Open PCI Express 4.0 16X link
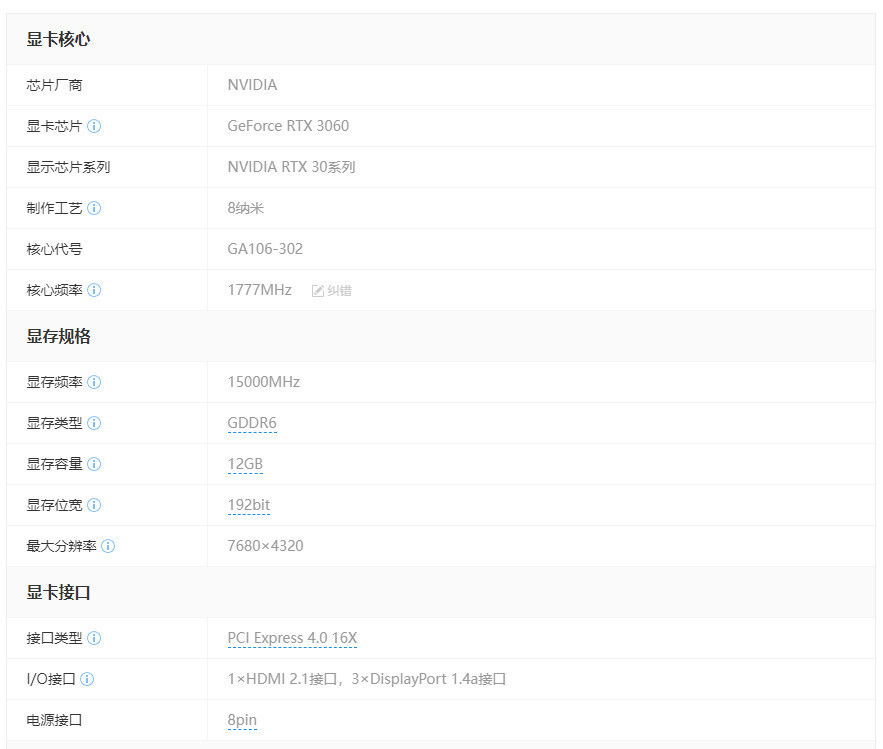Viewport: 883px width, 749px height. (292, 638)
